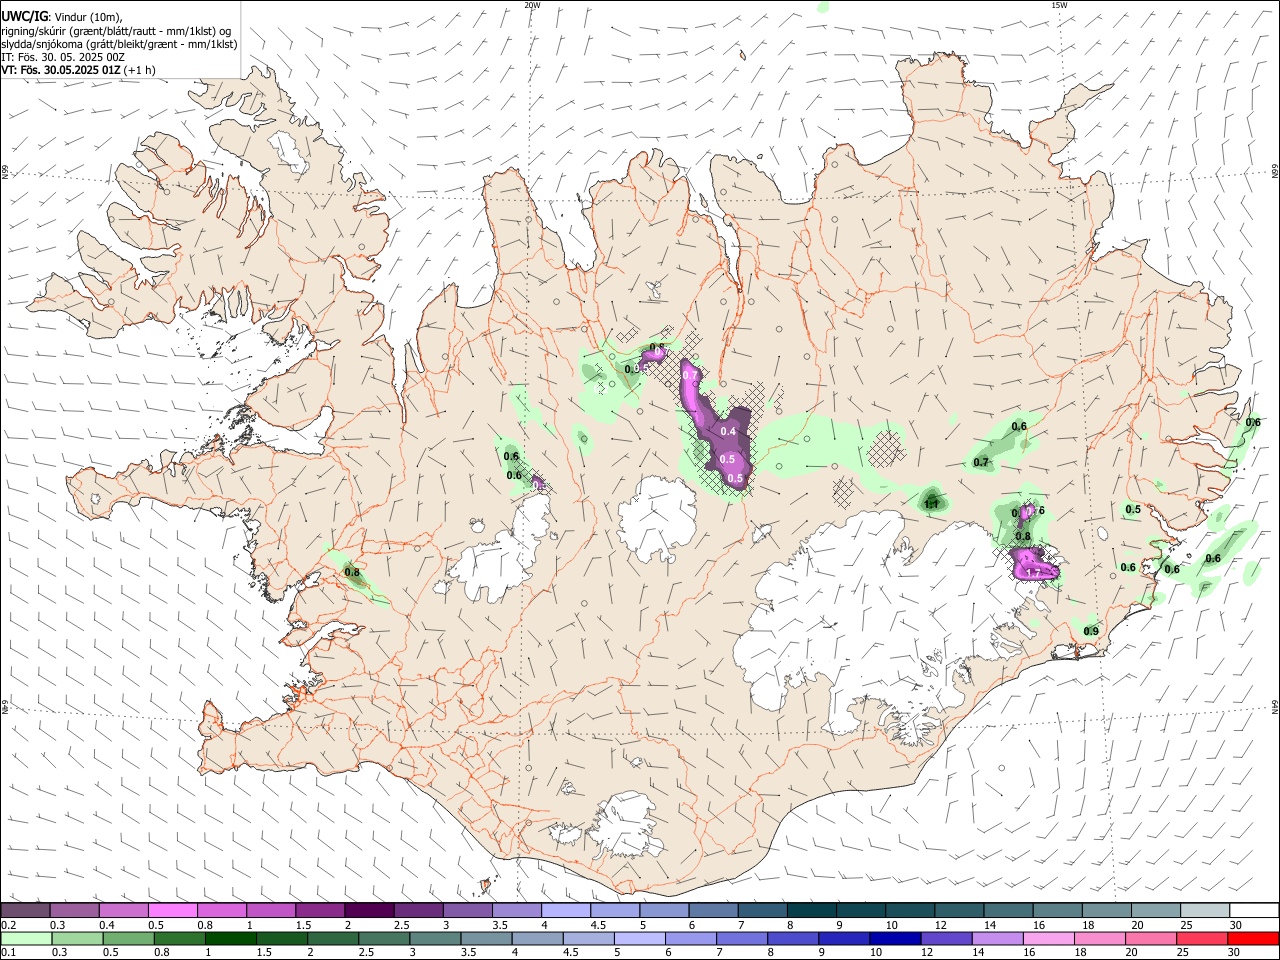Viewport: 1280px width, 960px height.
Task: Click lower legend green swatch labeled 0.8
Action: [x=180, y=938]
